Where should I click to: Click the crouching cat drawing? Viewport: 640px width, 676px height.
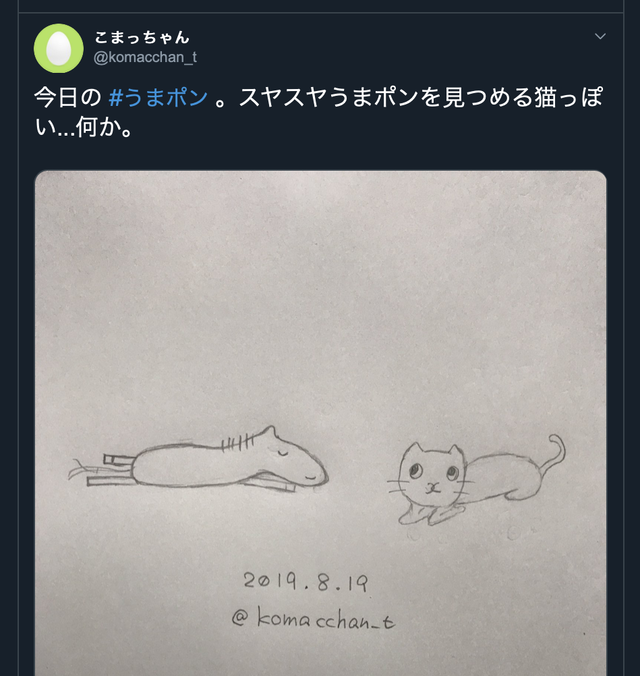[x=476, y=480]
